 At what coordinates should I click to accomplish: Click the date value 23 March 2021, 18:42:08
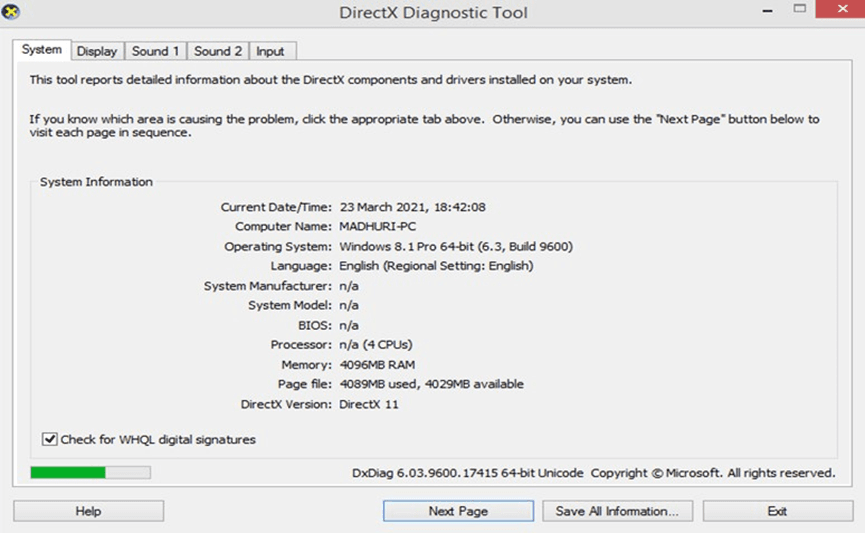coord(413,207)
